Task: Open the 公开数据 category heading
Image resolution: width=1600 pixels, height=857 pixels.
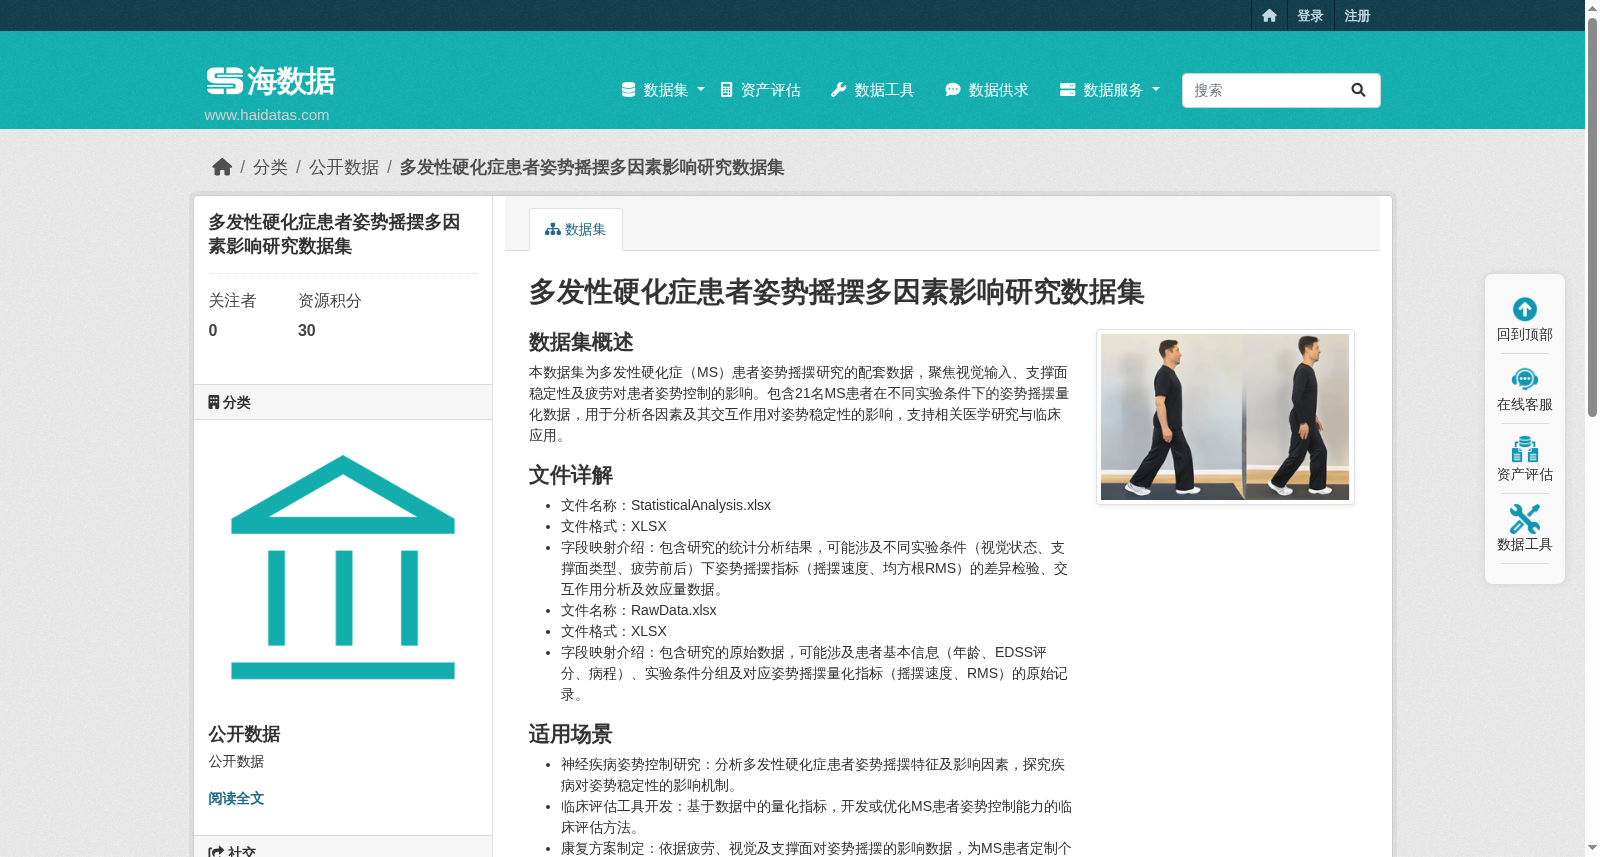Action: tap(244, 734)
